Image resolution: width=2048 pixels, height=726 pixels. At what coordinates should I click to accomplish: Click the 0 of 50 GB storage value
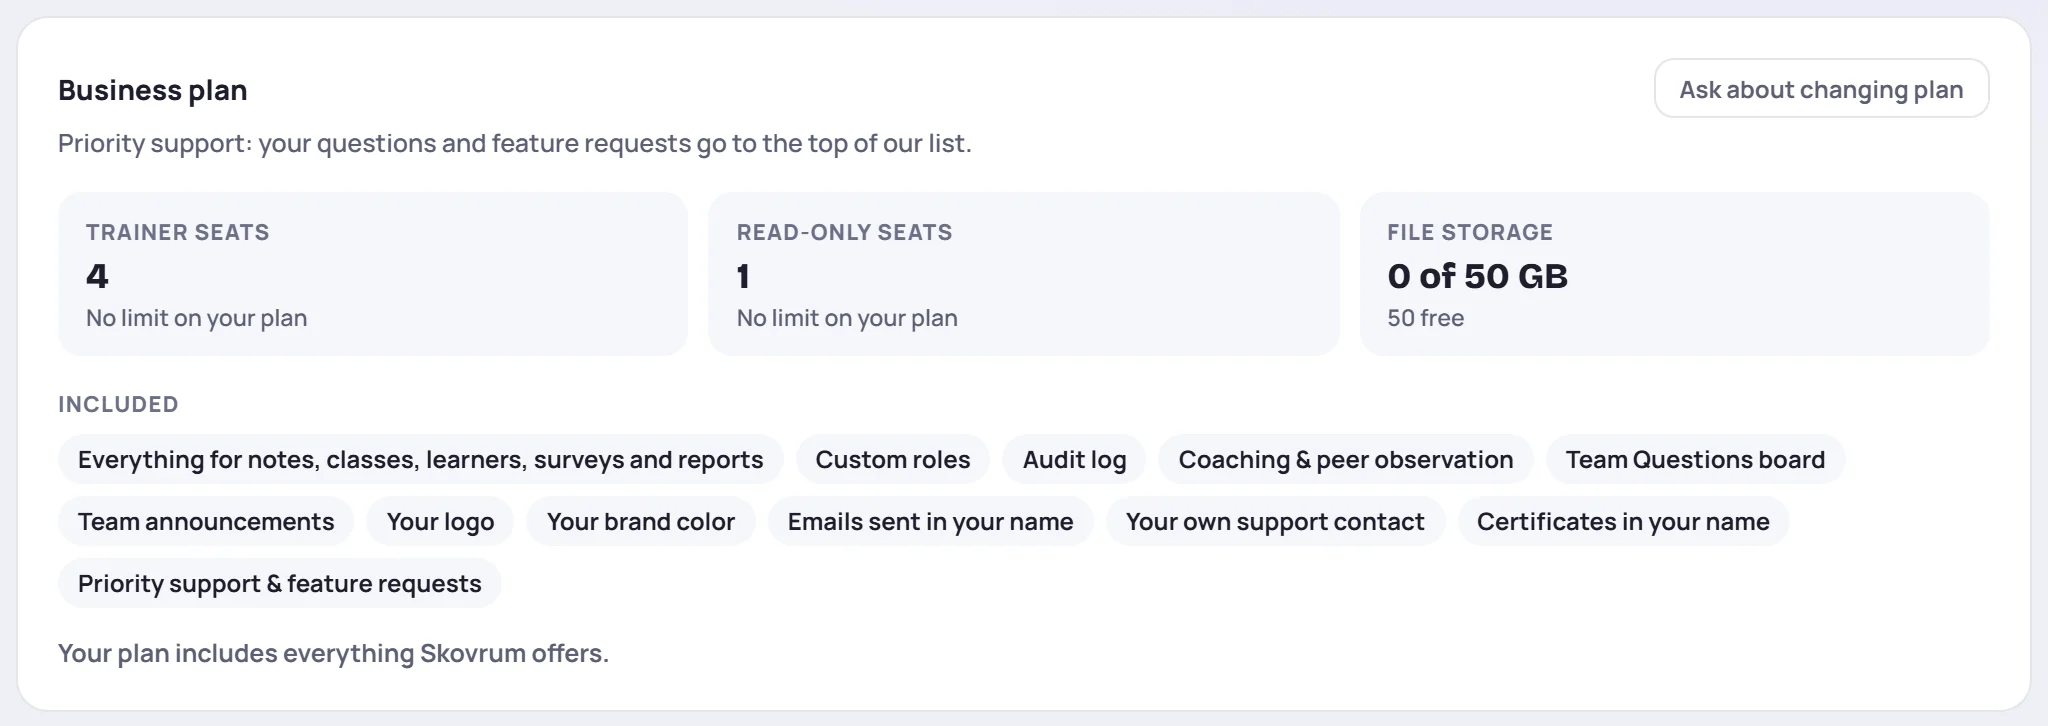(x=1477, y=276)
